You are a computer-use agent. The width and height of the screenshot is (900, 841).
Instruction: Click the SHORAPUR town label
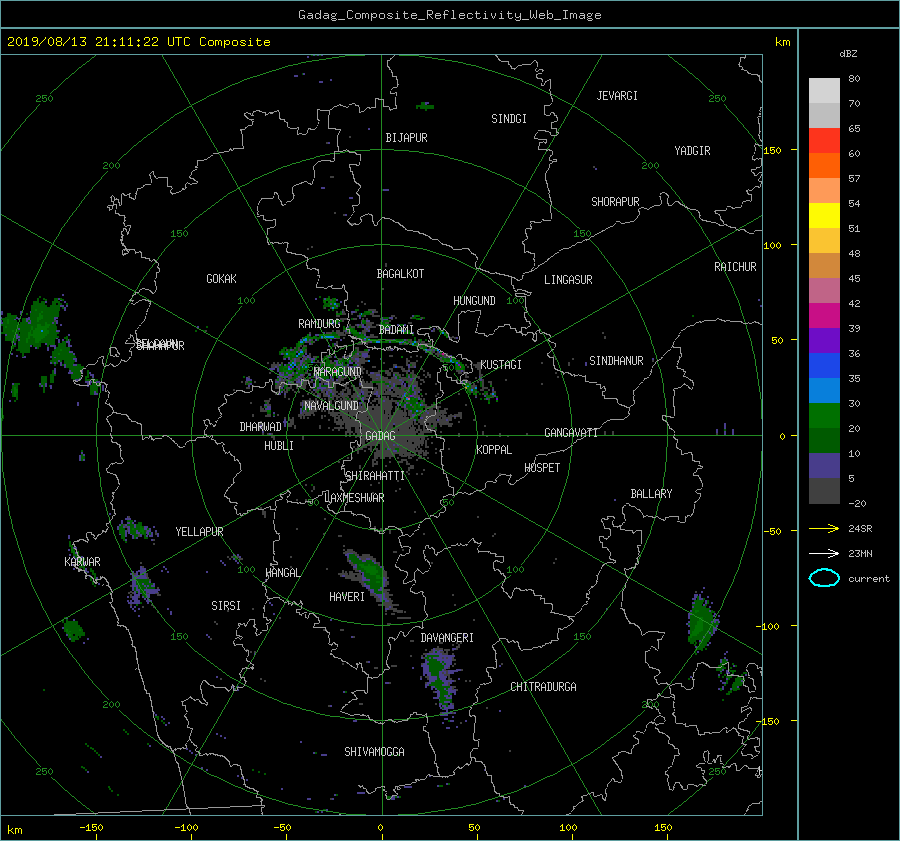click(x=615, y=202)
